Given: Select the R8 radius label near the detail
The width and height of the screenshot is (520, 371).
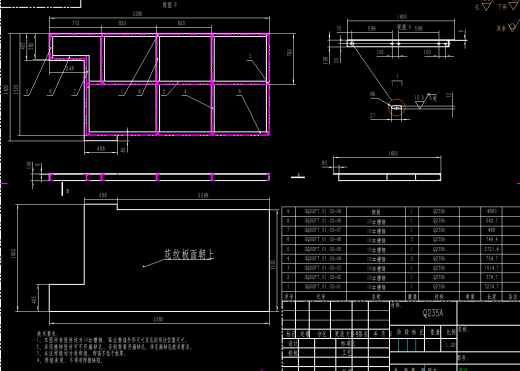Looking at the screenshot, I should 373,94.
